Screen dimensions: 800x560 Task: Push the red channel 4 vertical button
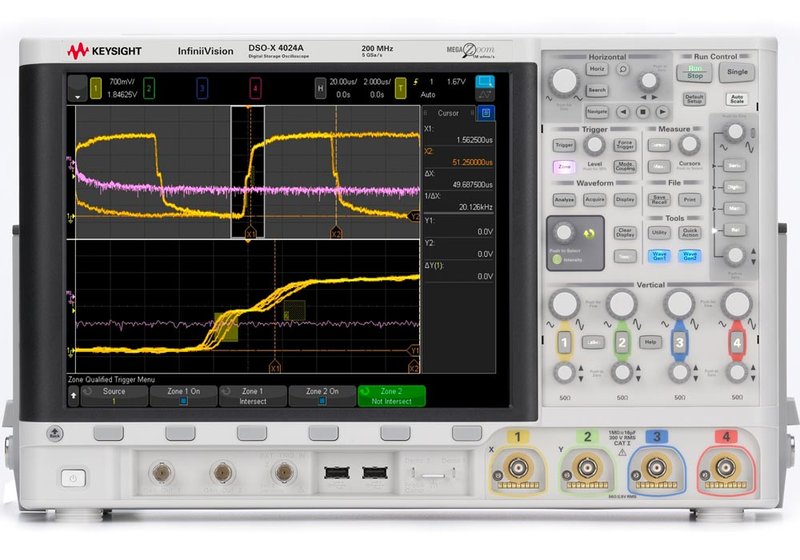[x=736, y=343]
